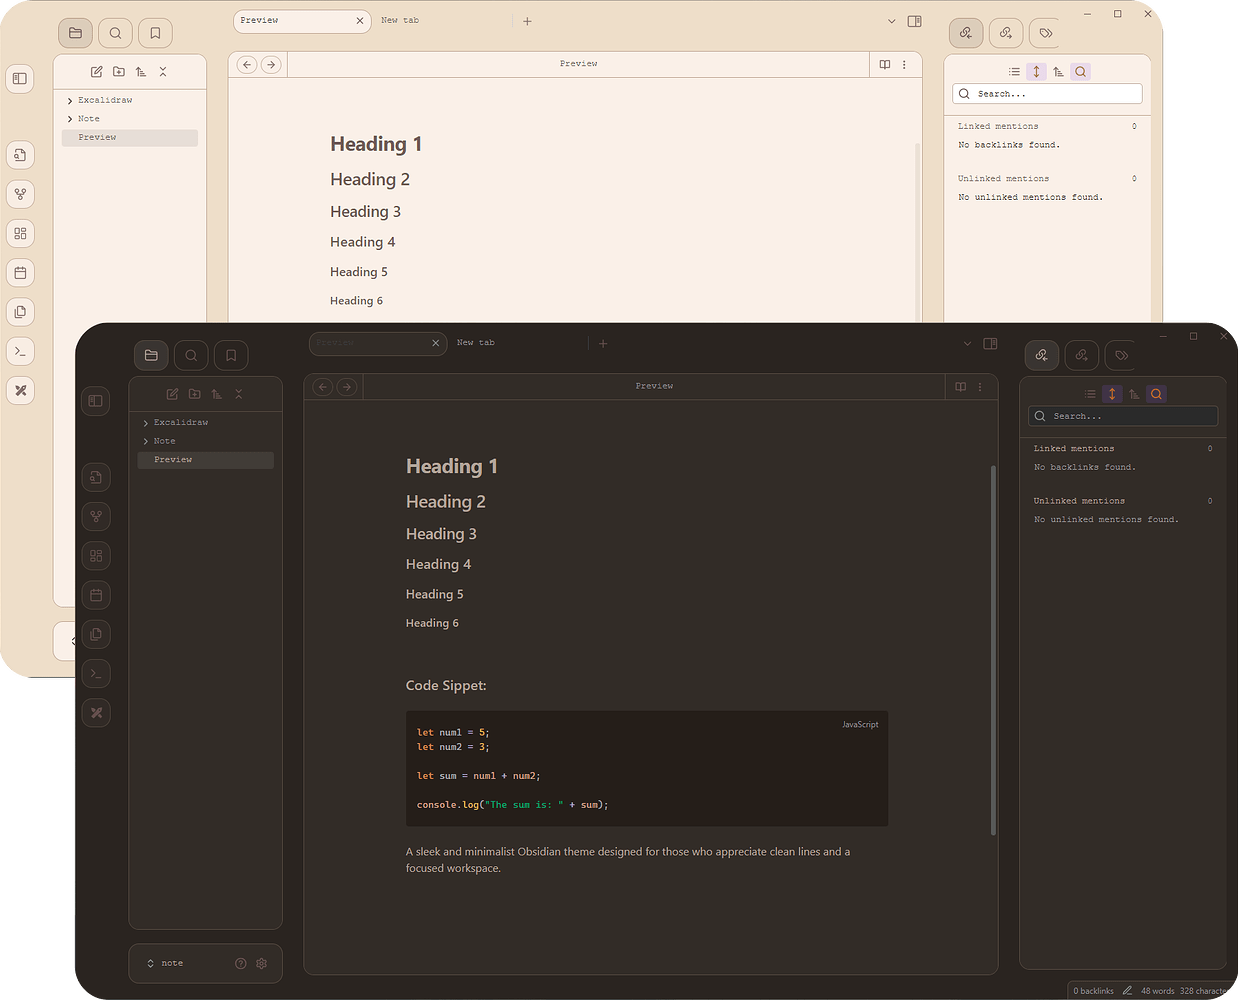Image resolution: width=1238 pixels, height=1000 pixels.
Task: Create a new folder in the file explorer
Action: coord(194,394)
